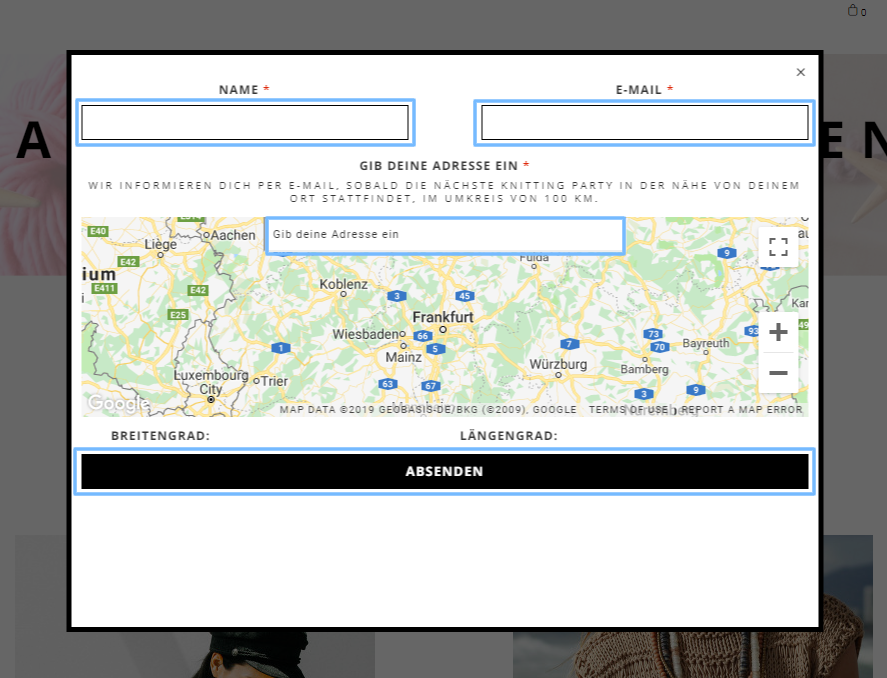Click Wiesbaden on the map
887x678 pixels.
tap(367, 334)
